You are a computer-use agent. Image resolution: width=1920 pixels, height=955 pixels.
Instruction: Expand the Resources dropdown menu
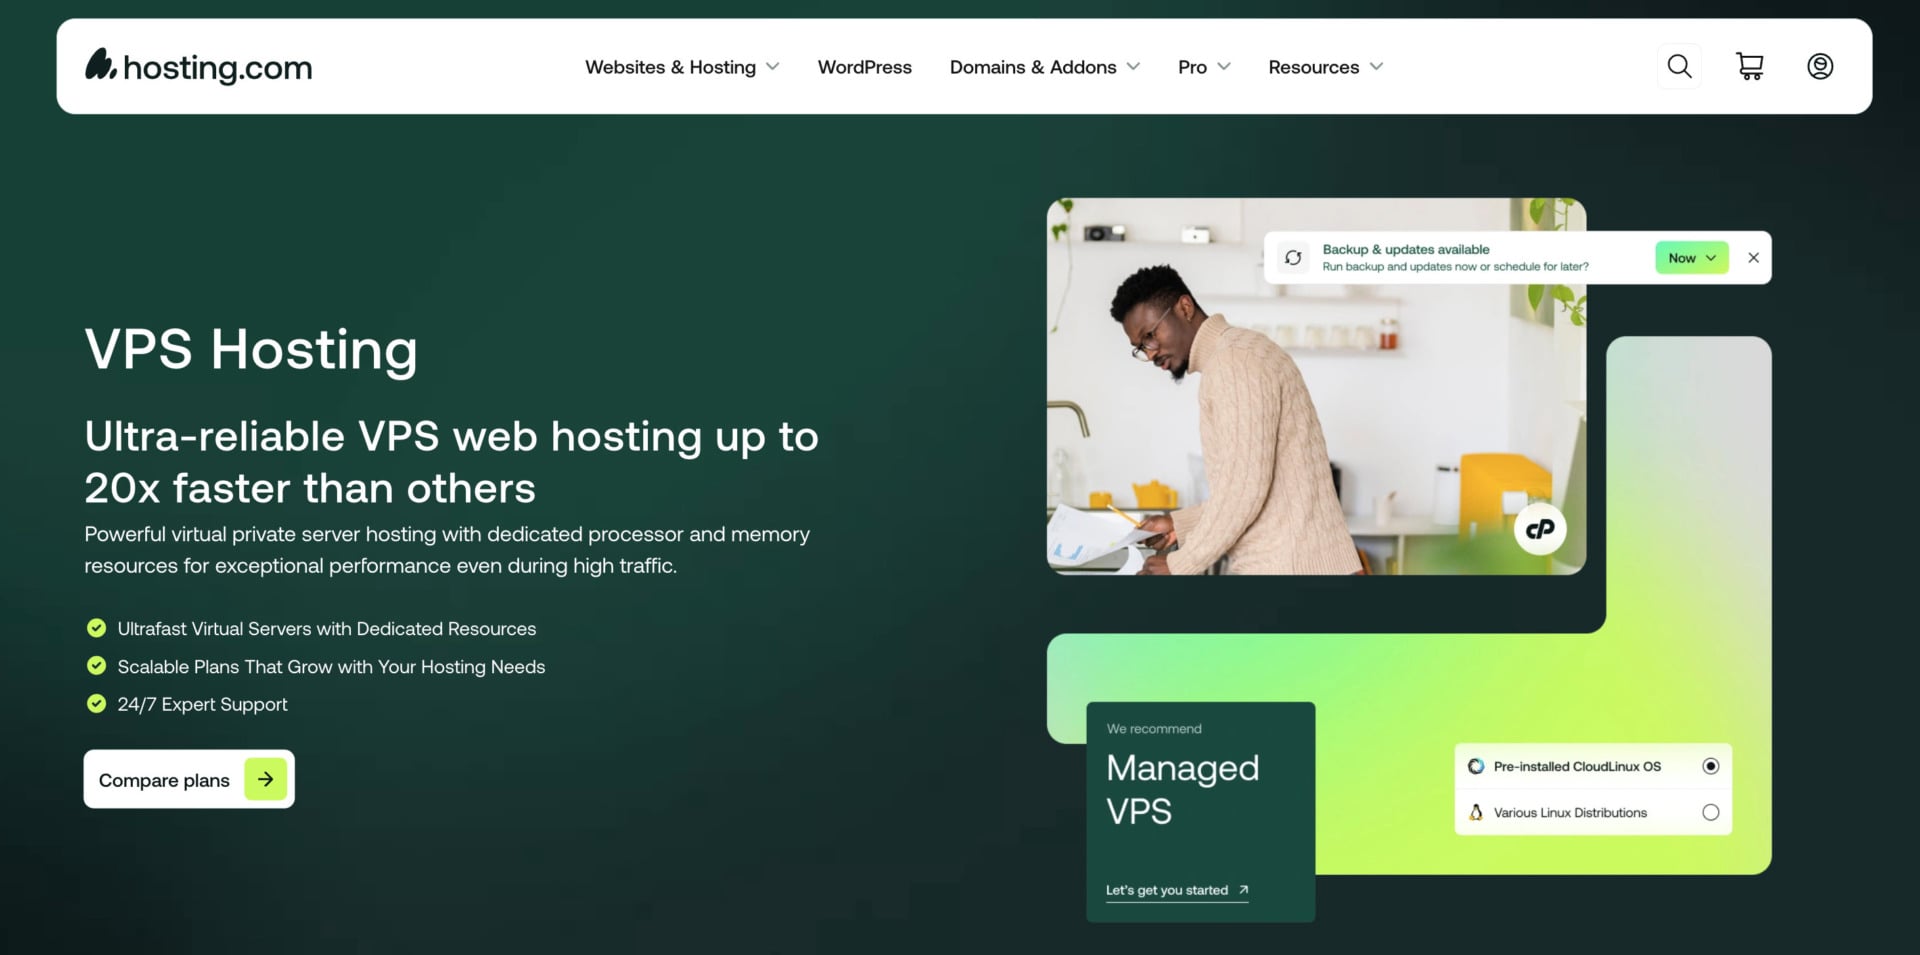1326,67
